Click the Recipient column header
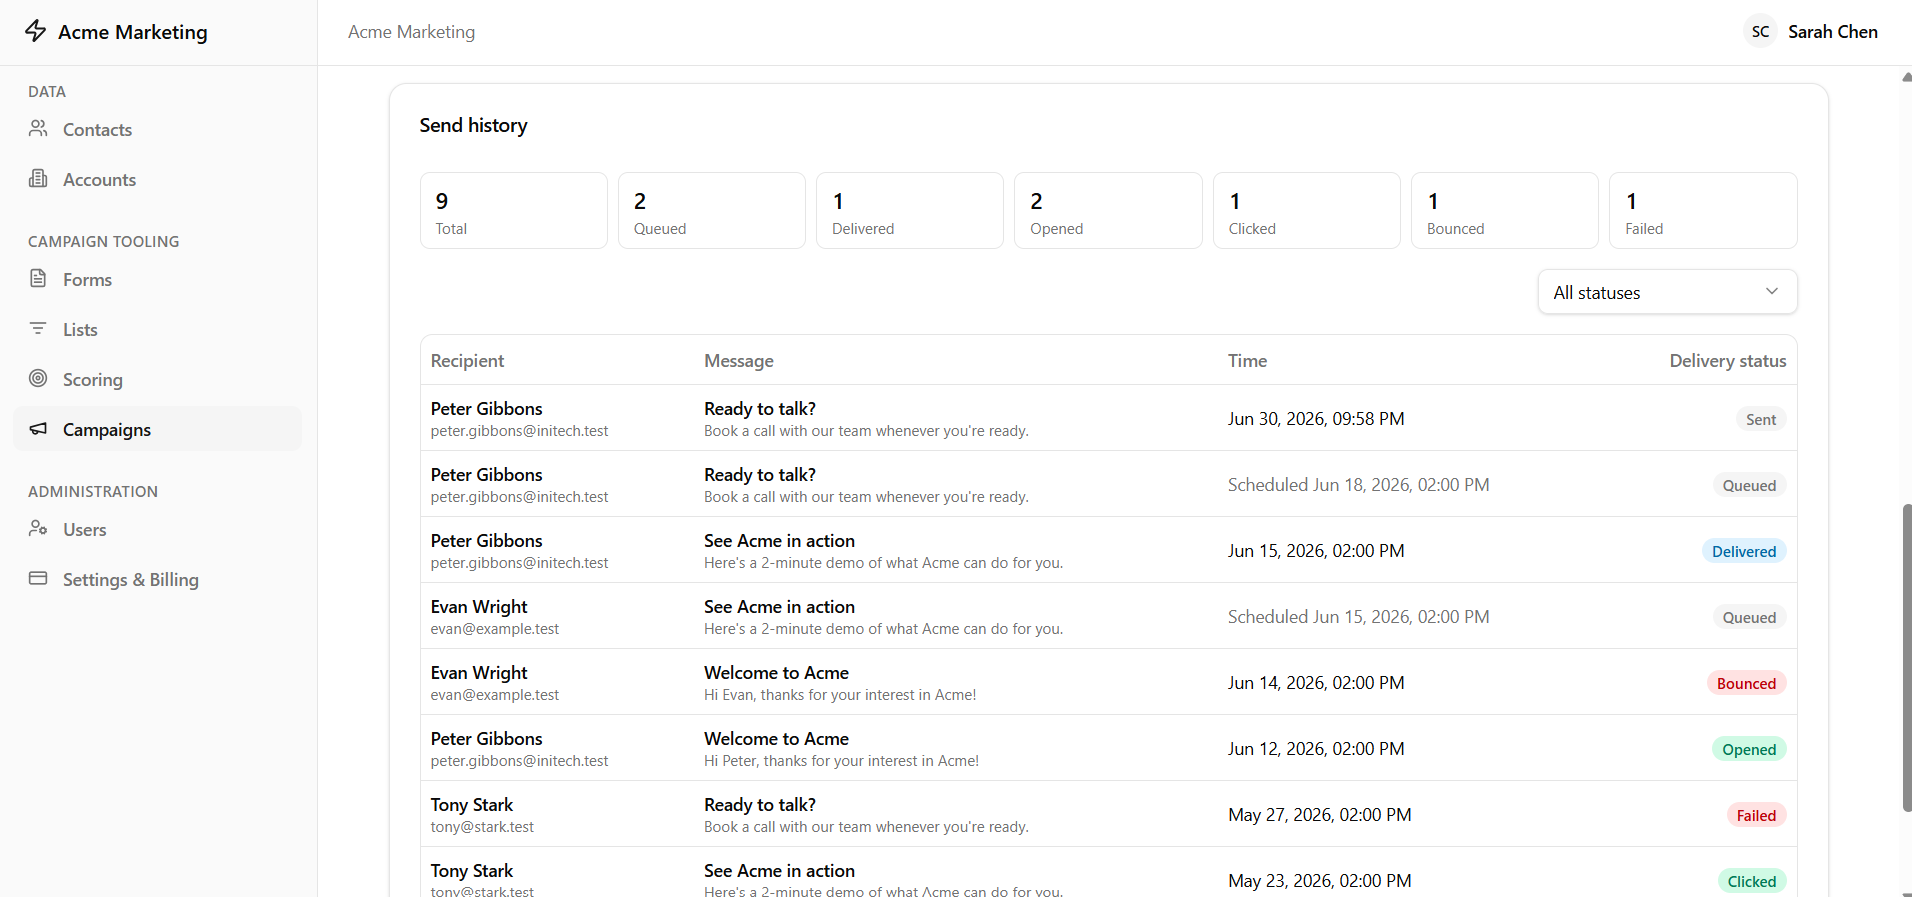Screen dimensions: 1912x897 pos(467,361)
